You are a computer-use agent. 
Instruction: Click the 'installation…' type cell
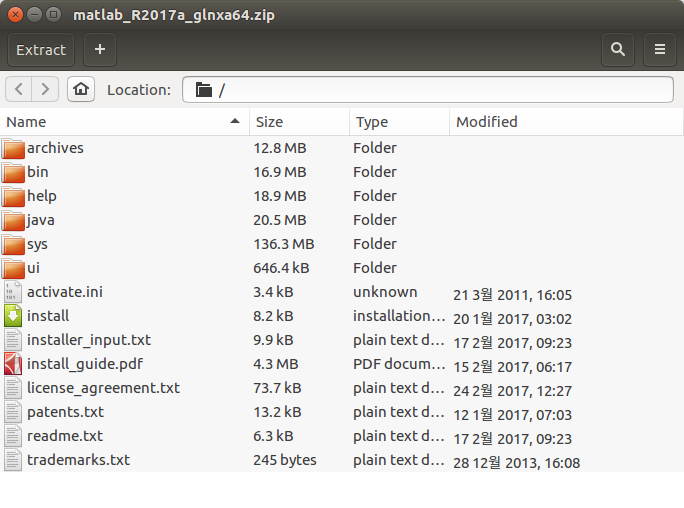(x=399, y=316)
